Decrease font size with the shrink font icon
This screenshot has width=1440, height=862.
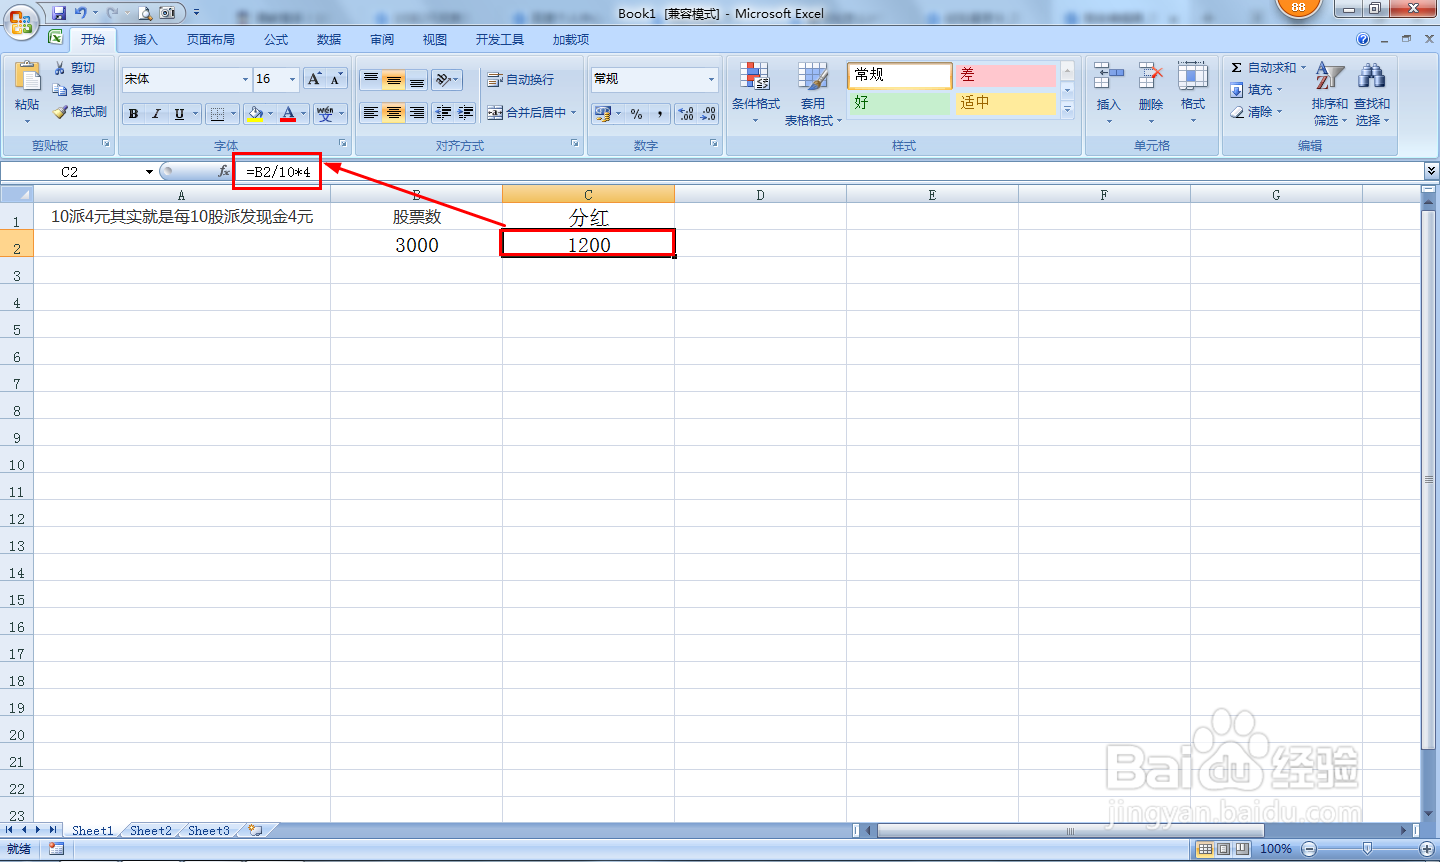coord(336,79)
